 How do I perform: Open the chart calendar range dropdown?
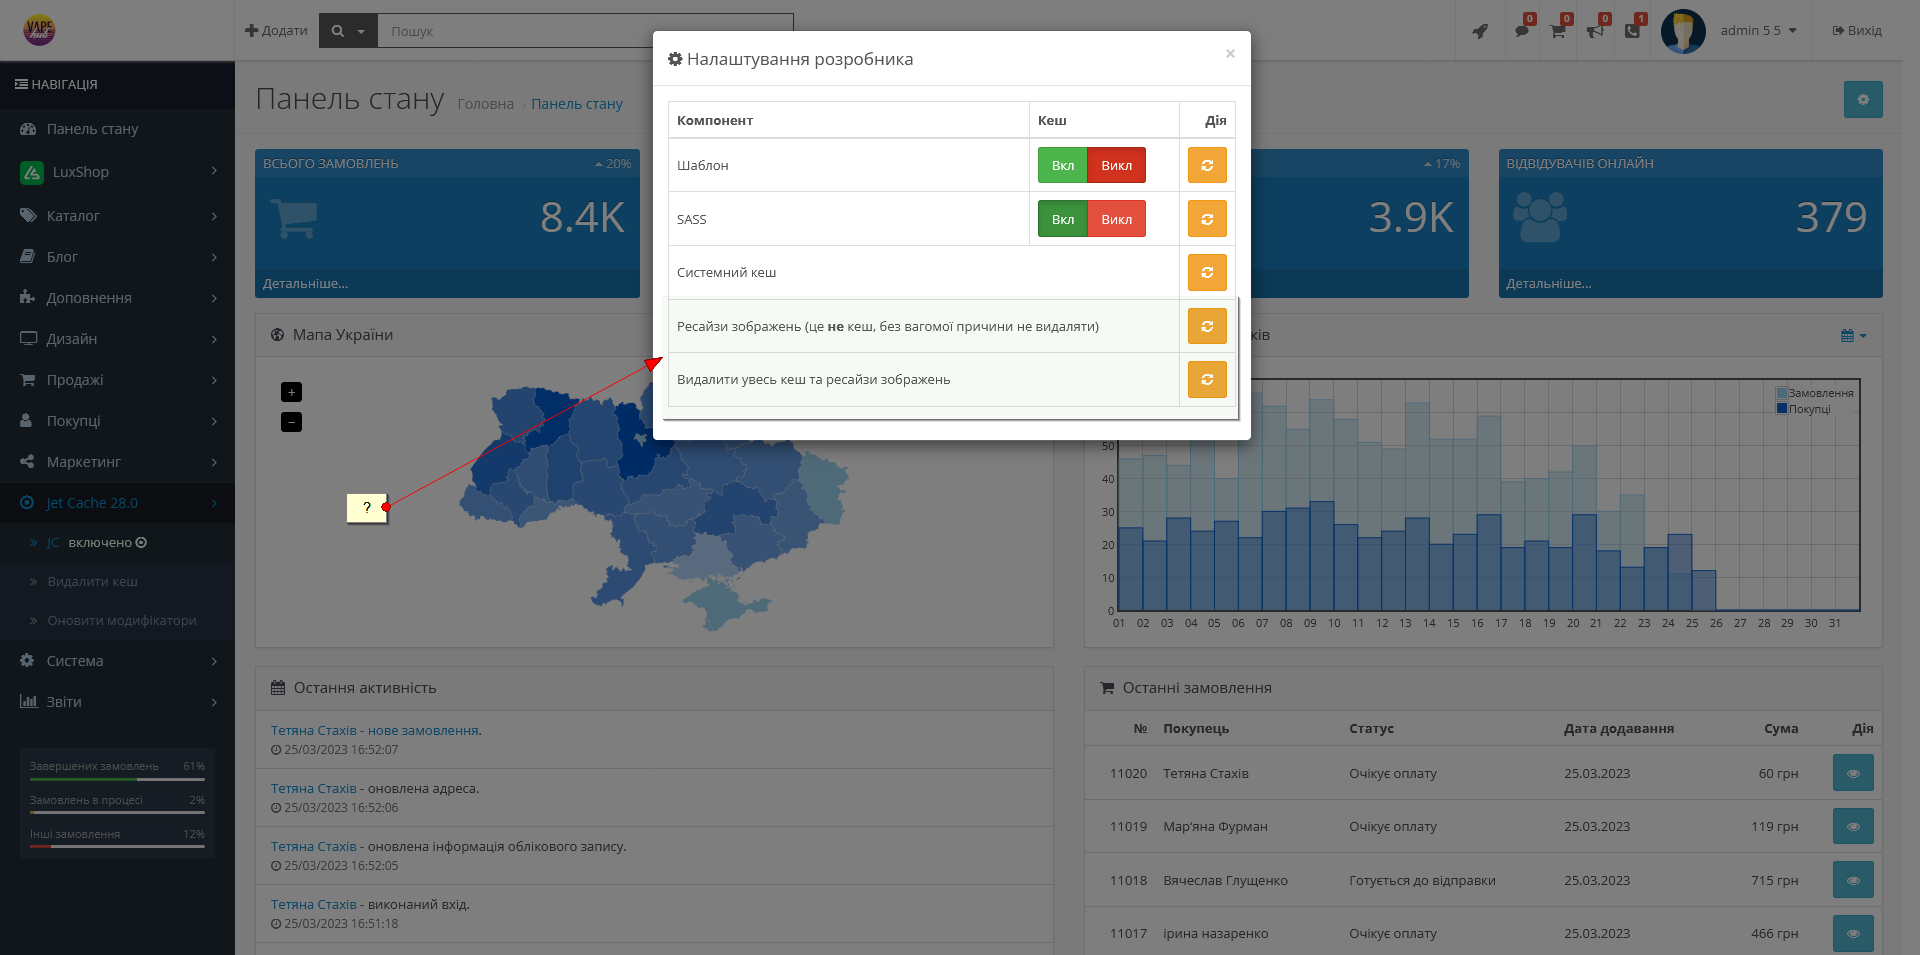pyautogui.click(x=1853, y=336)
